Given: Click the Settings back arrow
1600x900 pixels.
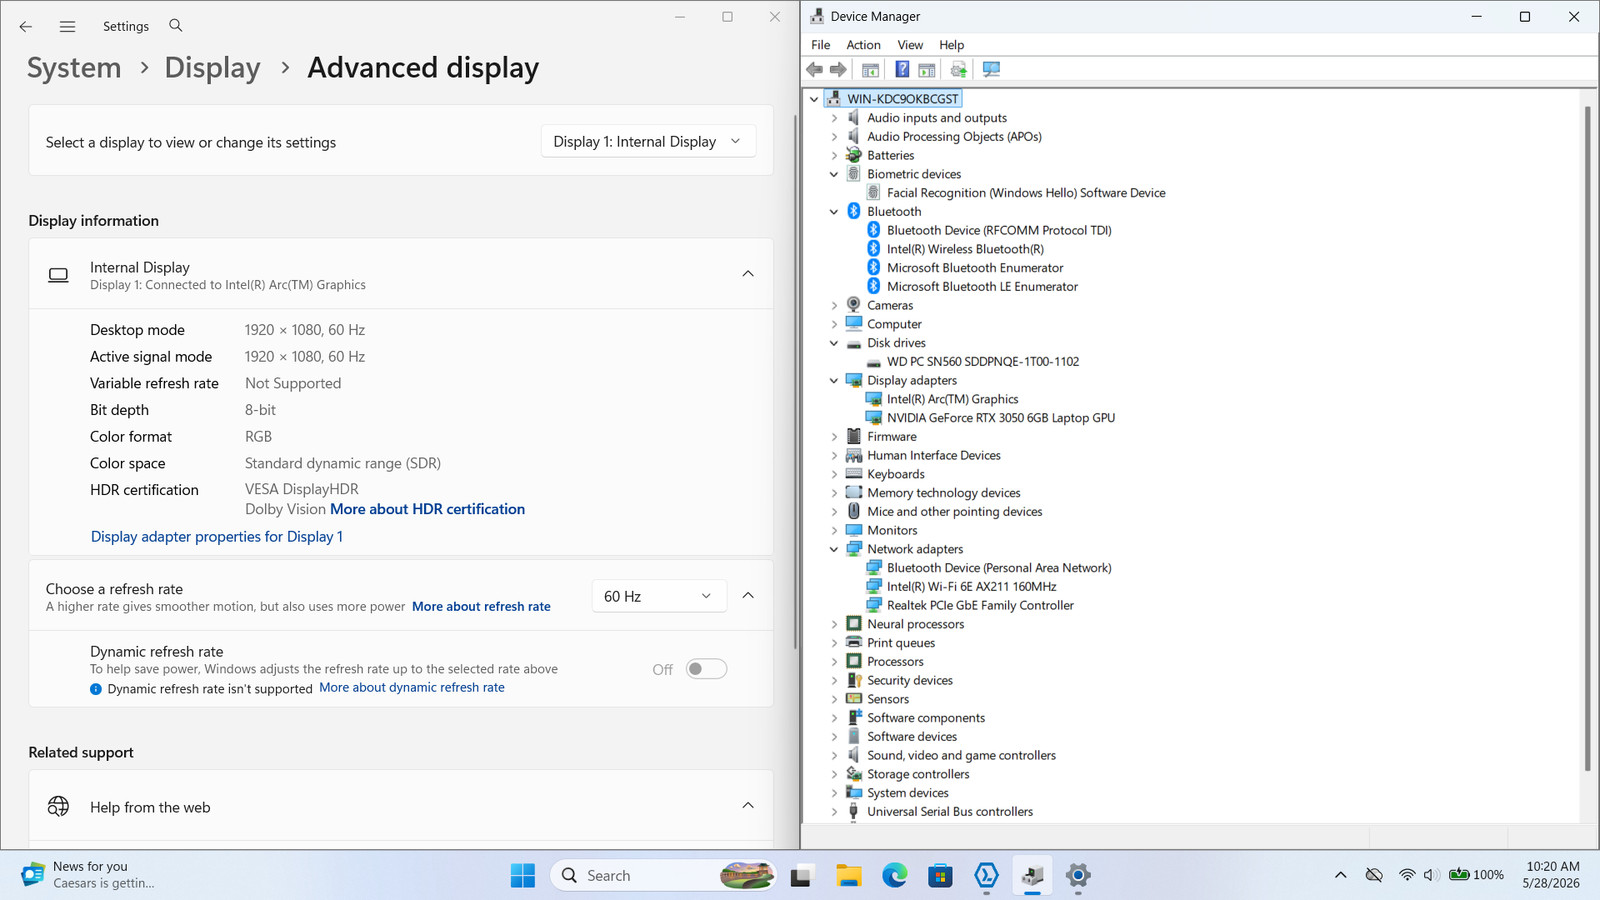Looking at the screenshot, I should coord(26,27).
